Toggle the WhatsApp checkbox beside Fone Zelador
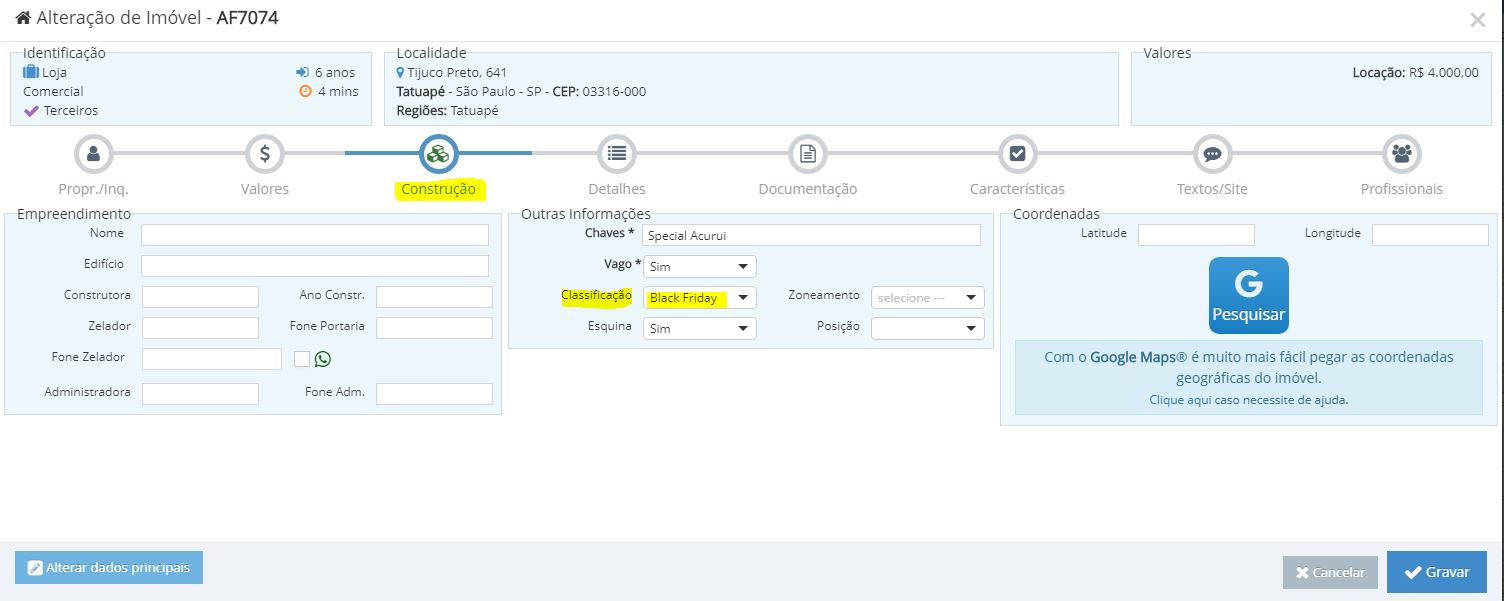The image size is (1504, 601). [x=302, y=359]
